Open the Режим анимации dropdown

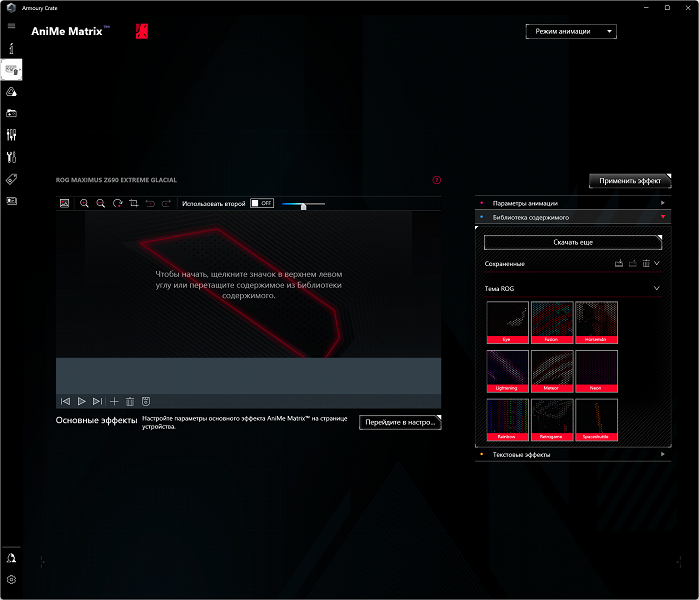[571, 32]
